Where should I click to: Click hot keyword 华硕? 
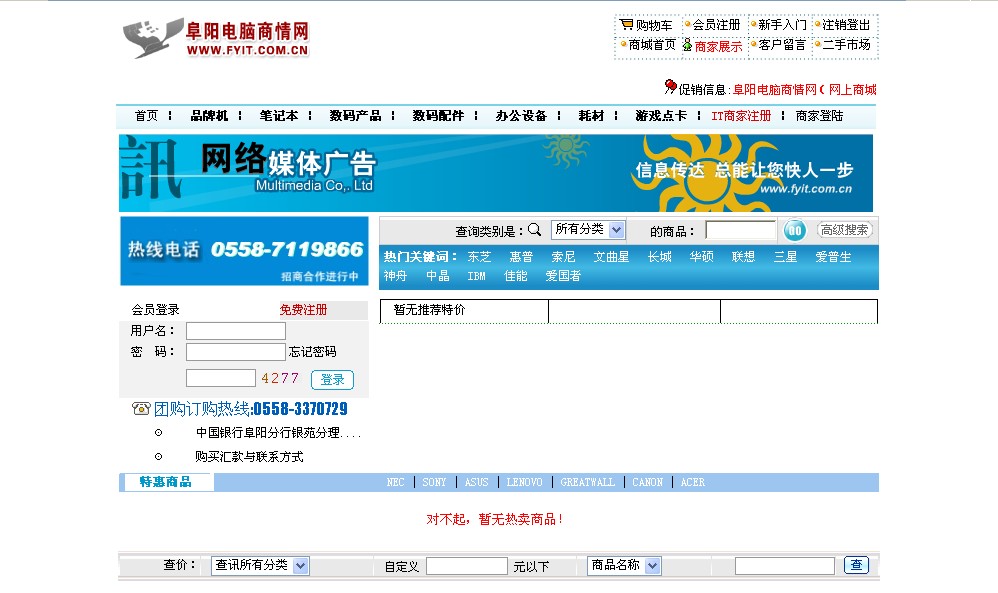(x=701, y=257)
